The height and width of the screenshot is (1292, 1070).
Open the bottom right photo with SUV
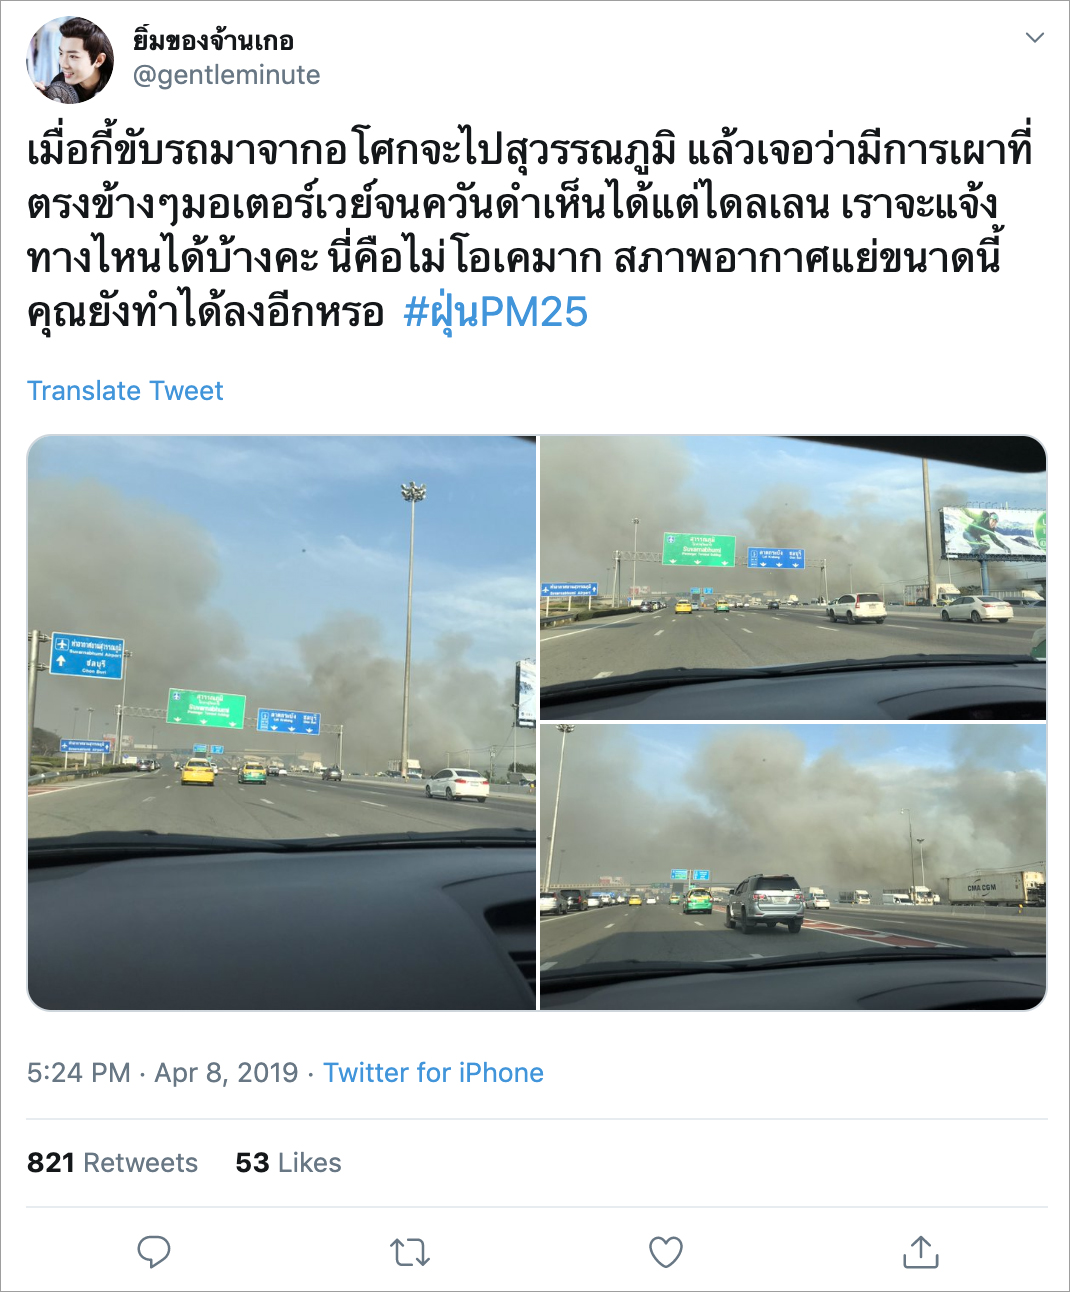pyautogui.click(x=793, y=867)
